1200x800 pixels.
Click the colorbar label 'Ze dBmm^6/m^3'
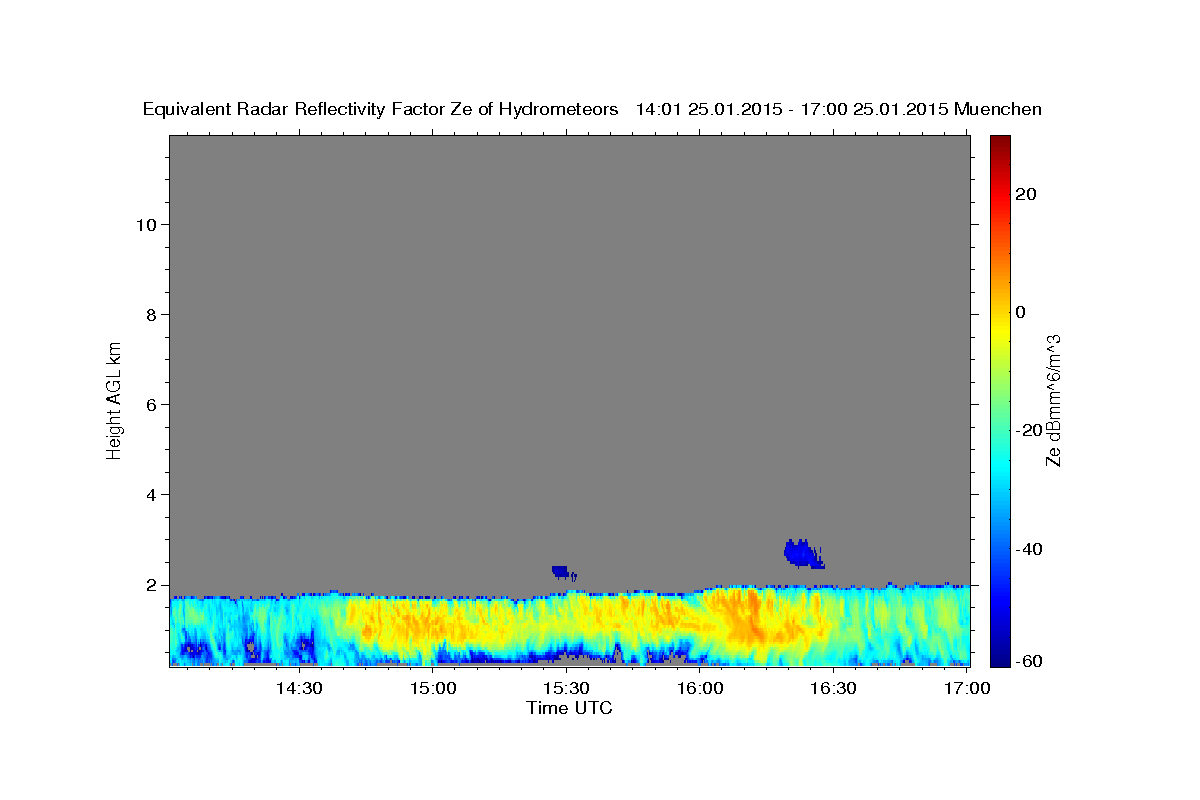[x=1052, y=400]
